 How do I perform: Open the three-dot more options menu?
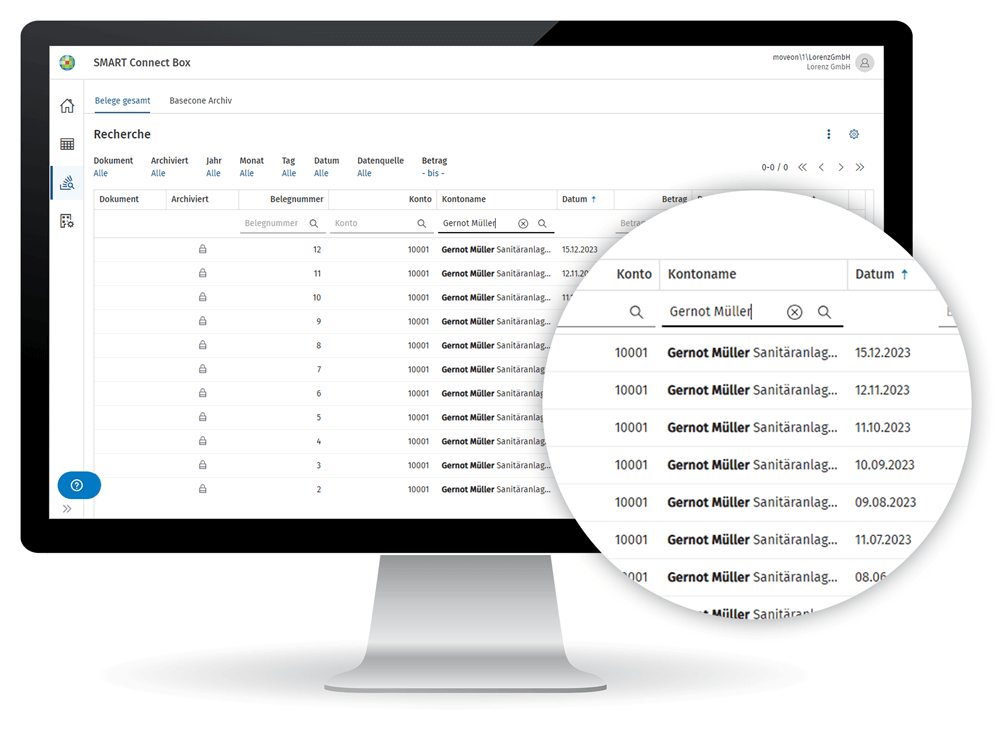point(828,135)
